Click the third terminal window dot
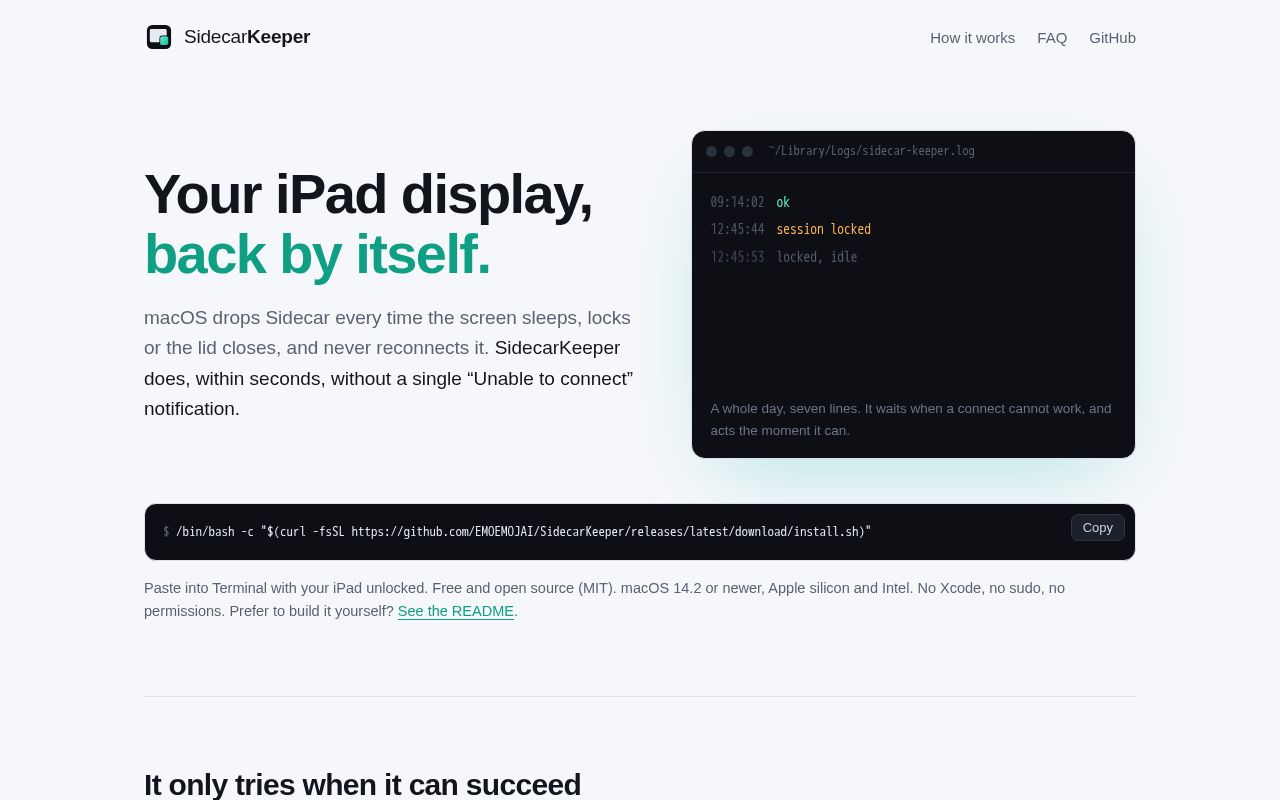 pyautogui.click(x=747, y=152)
